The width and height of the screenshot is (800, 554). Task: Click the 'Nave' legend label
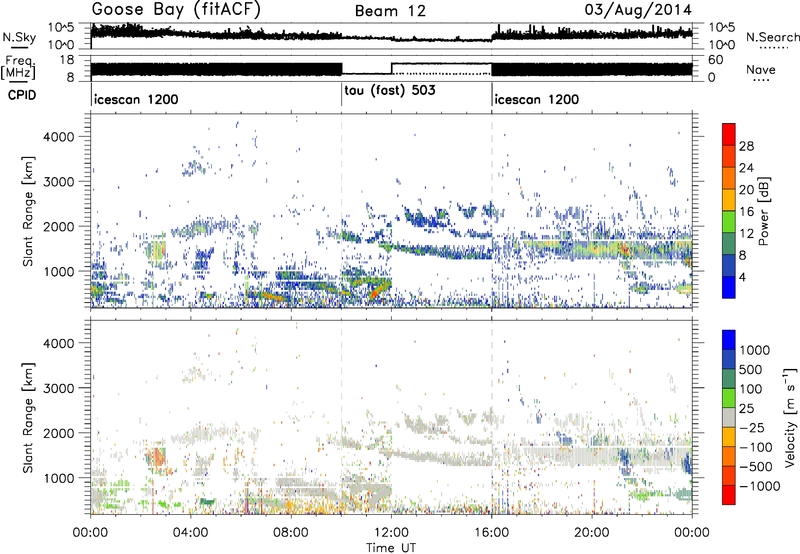761,70
